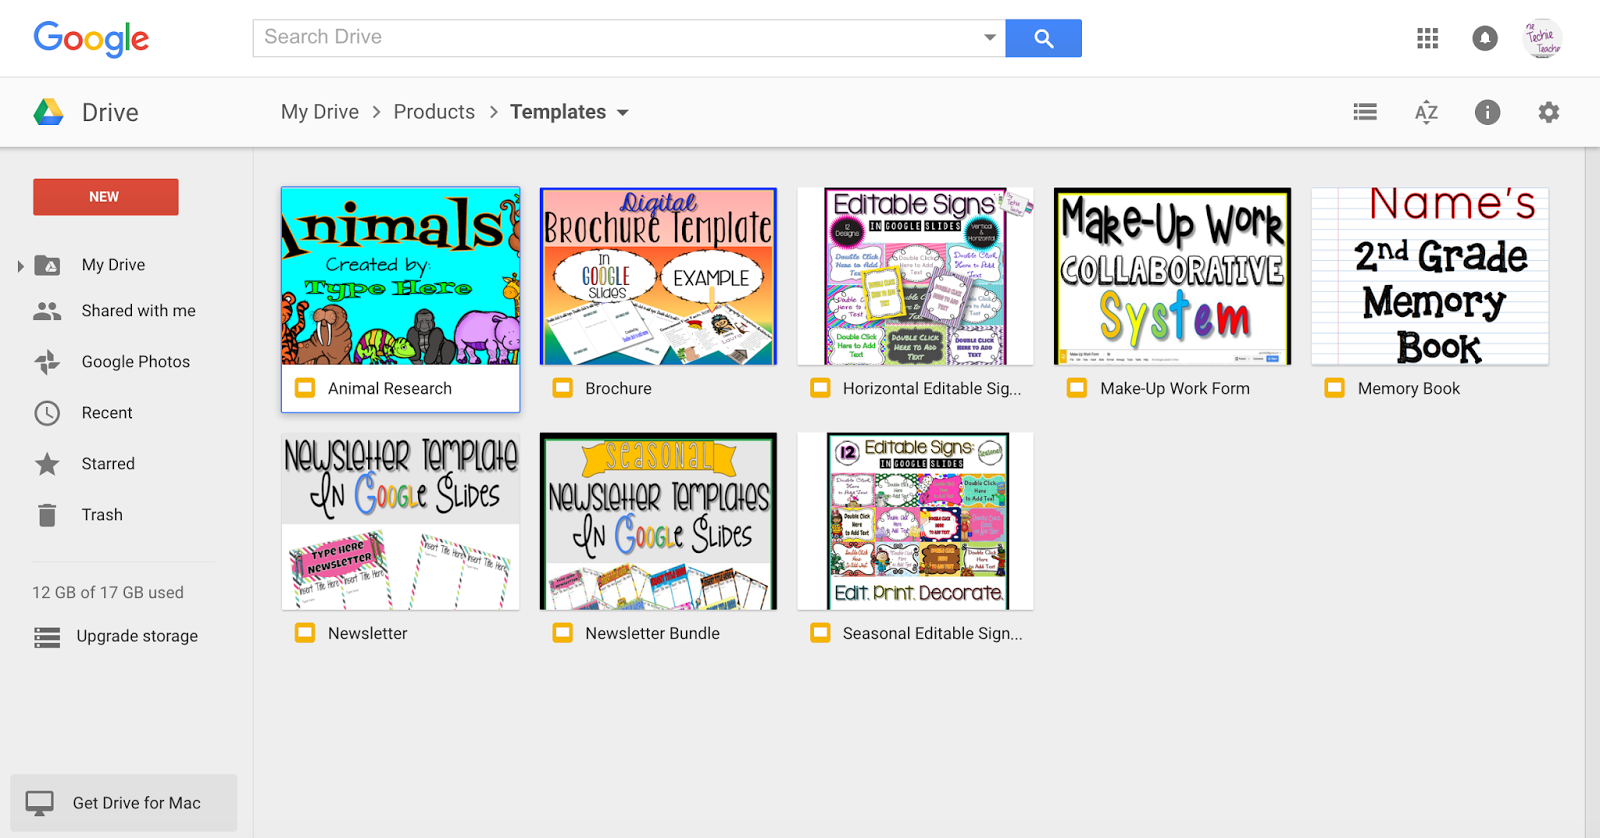Click the Newsletter Bundle file name
Screen dimensions: 1600x838
point(652,634)
